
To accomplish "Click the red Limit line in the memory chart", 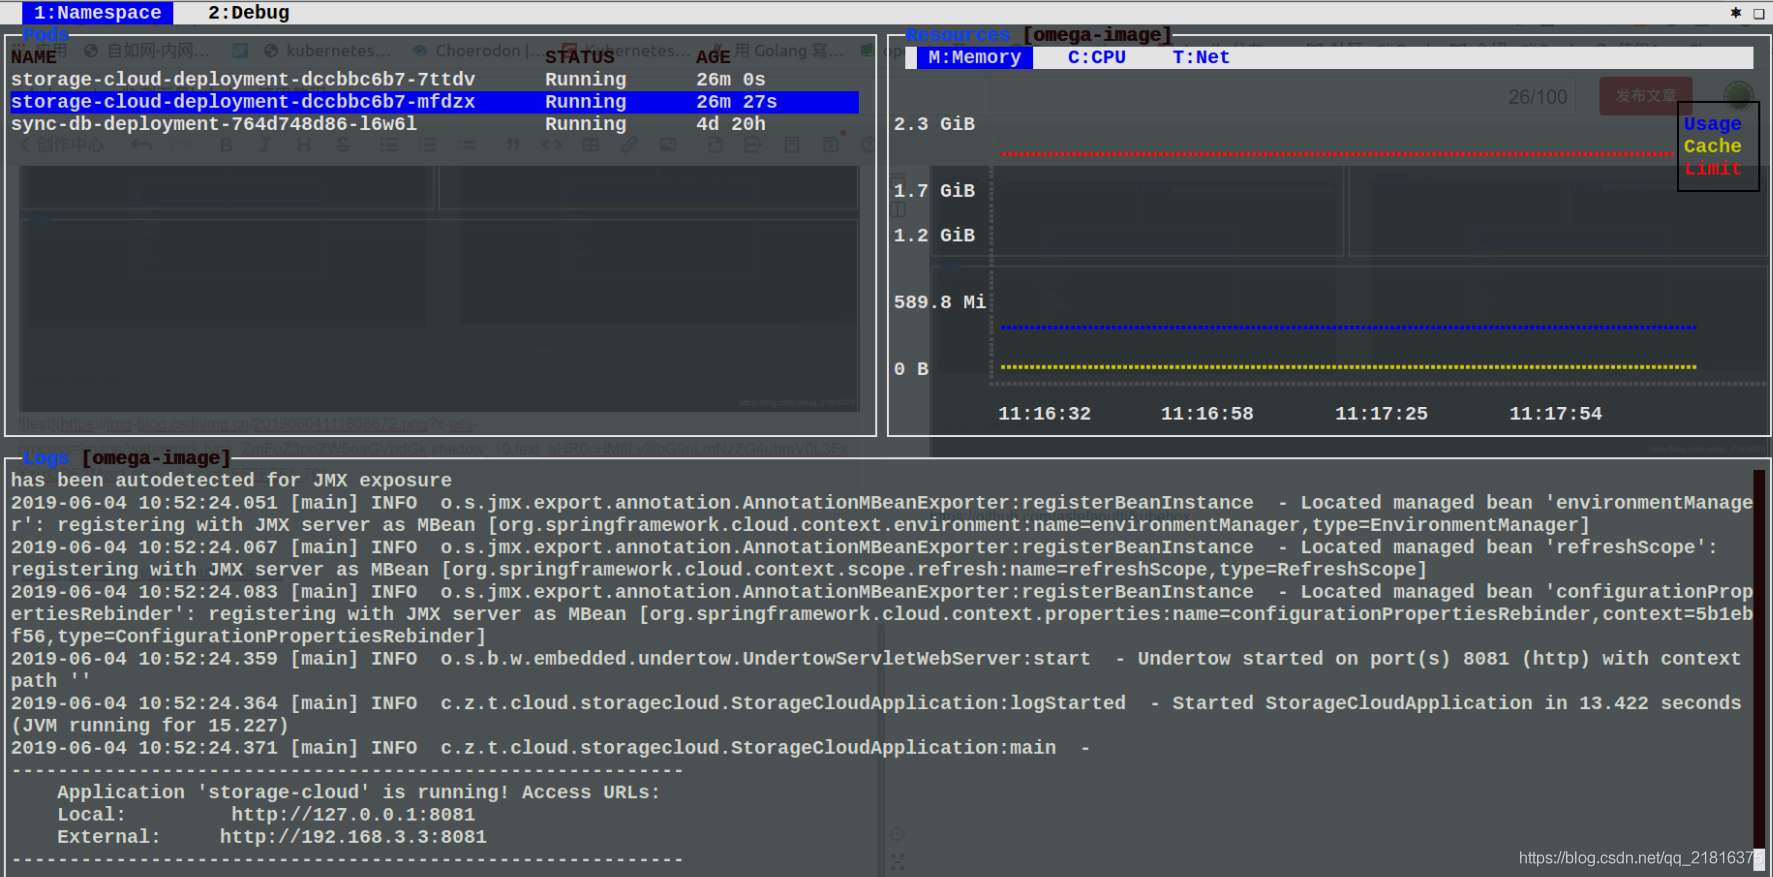I will pyautogui.click(x=1338, y=154).
